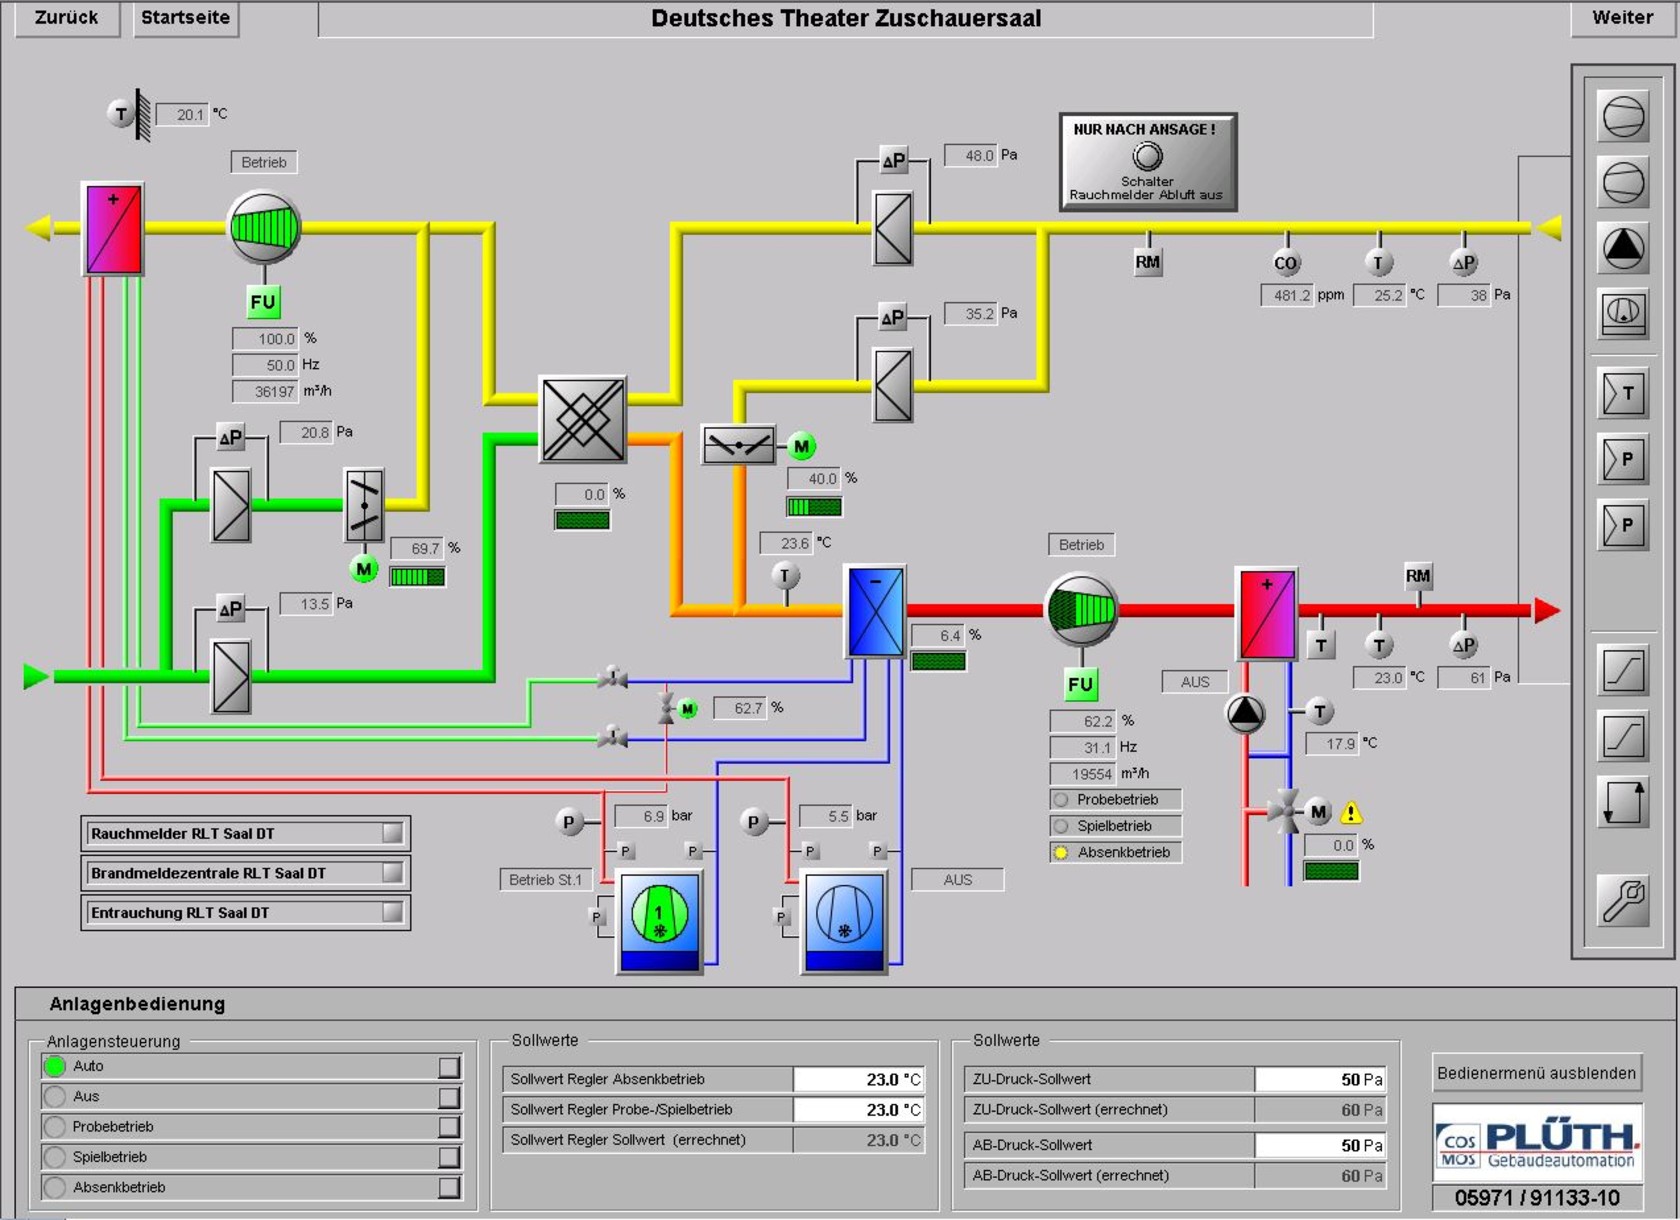Toggle the Spielbetrieb checkbox at row end
1680x1220 pixels.
point(449,1157)
